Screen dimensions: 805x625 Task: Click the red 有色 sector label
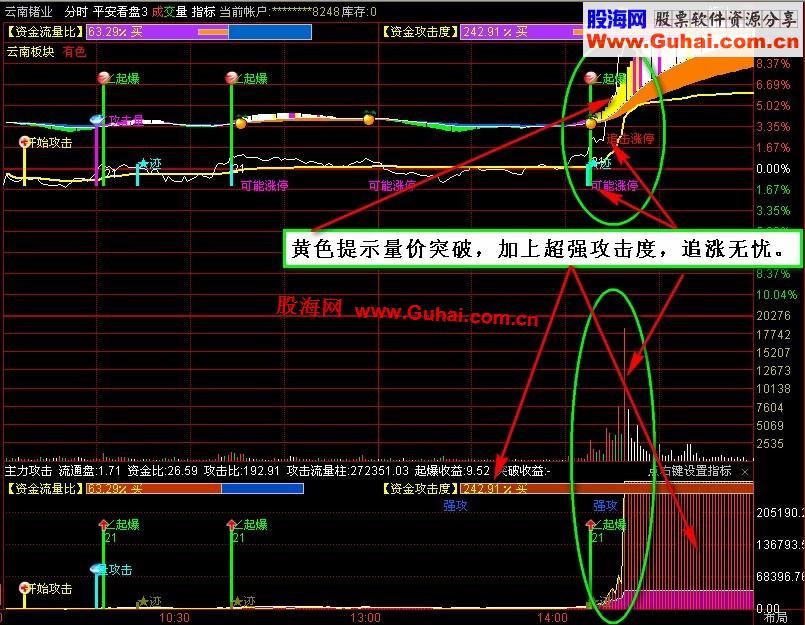tap(74, 51)
